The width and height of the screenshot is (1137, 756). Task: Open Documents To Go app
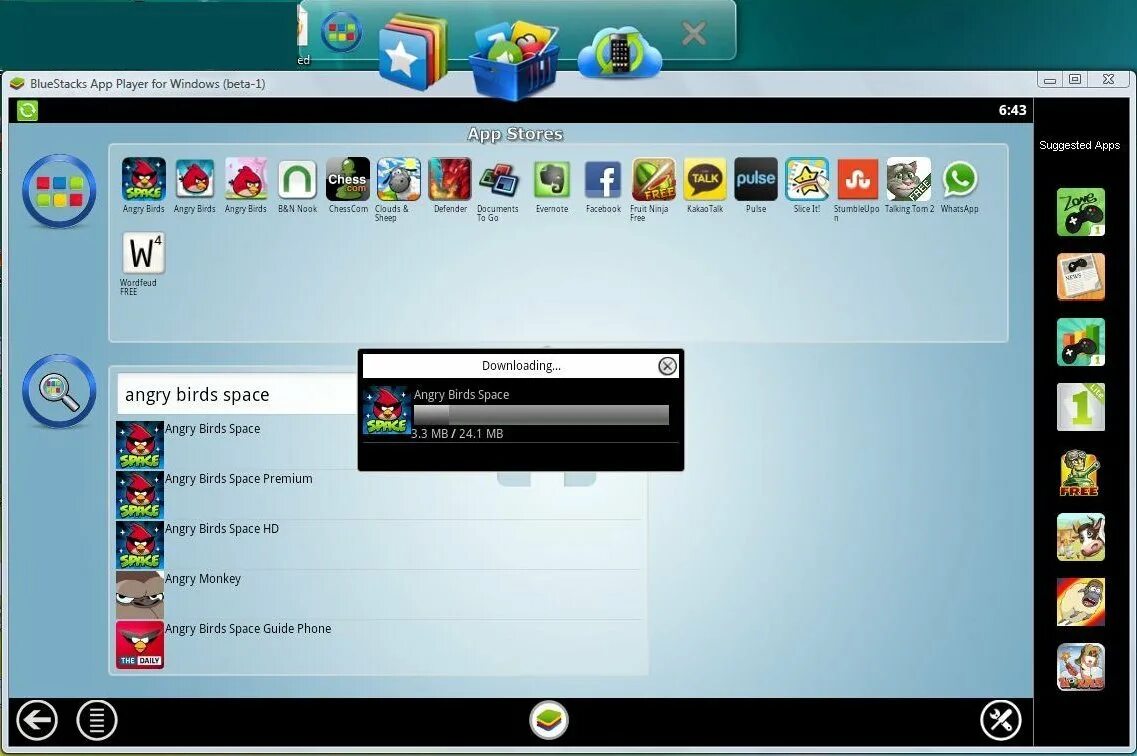point(500,179)
